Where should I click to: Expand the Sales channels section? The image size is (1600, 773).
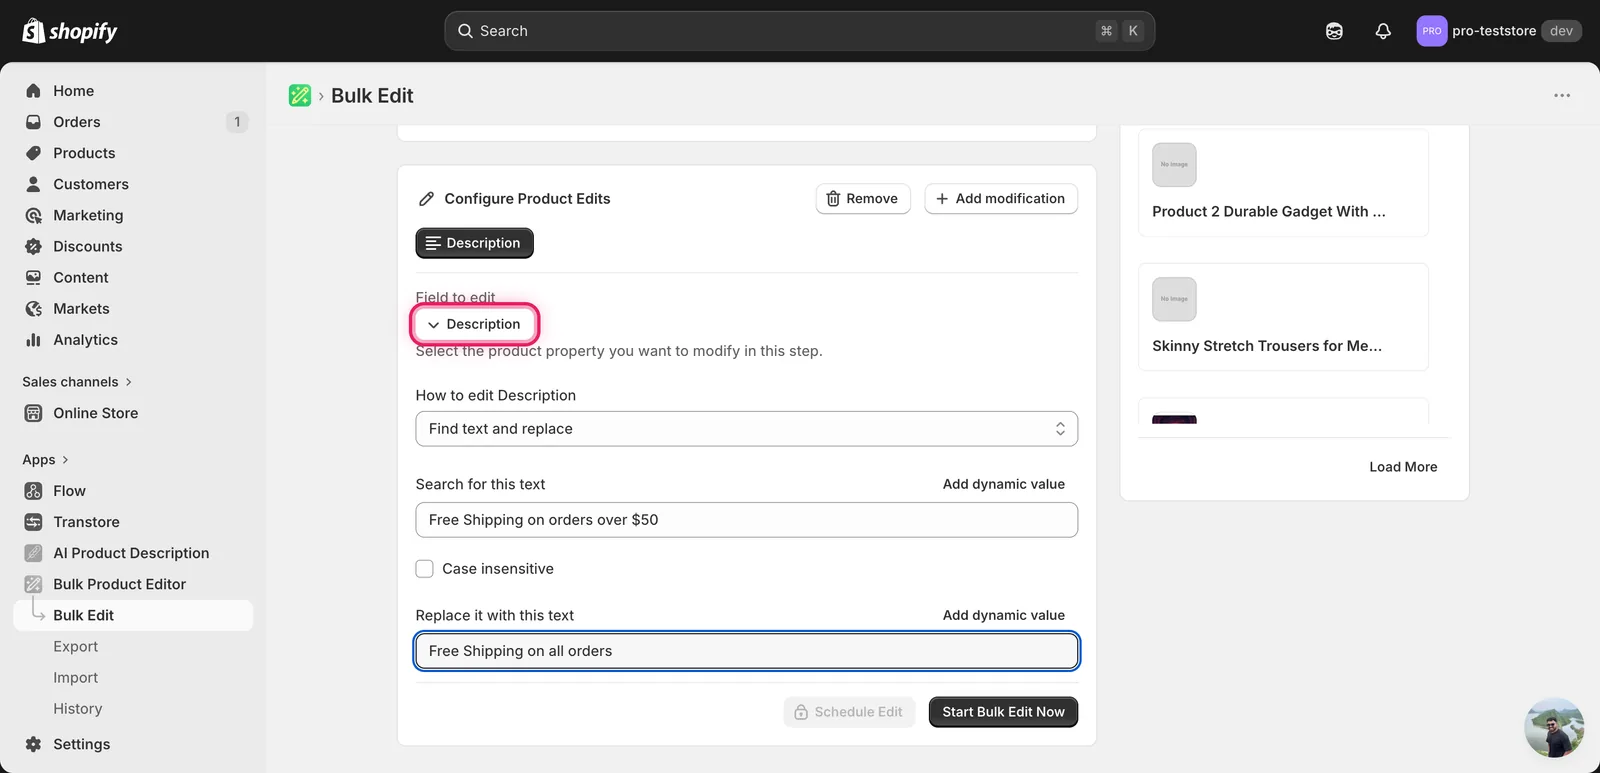pyautogui.click(x=77, y=382)
